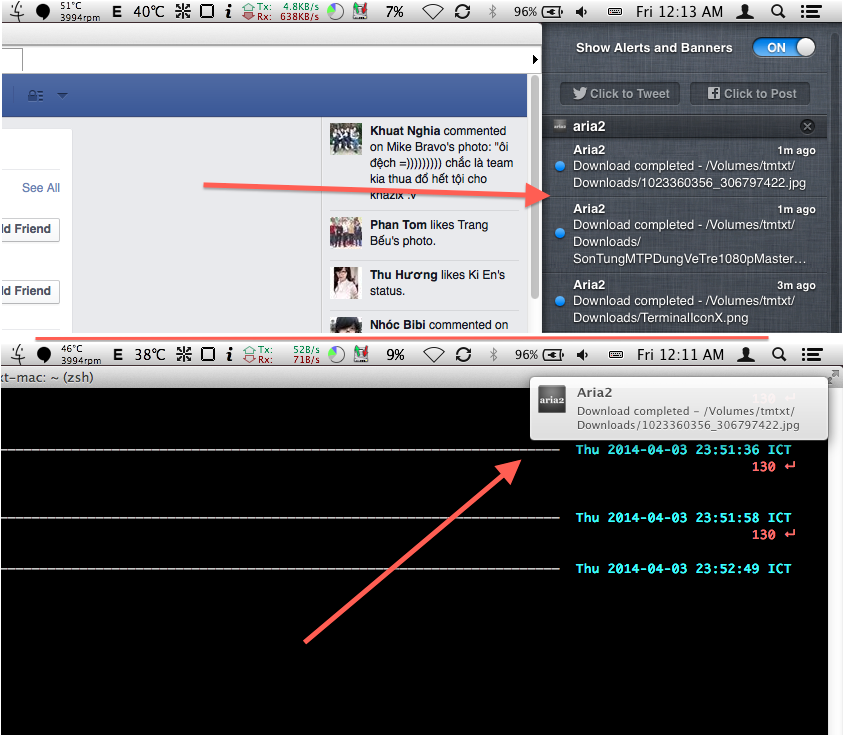The height and width of the screenshot is (736, 844).
Task: Open the 51°C 3994rpm fan monitor
Action: point(80,11)
